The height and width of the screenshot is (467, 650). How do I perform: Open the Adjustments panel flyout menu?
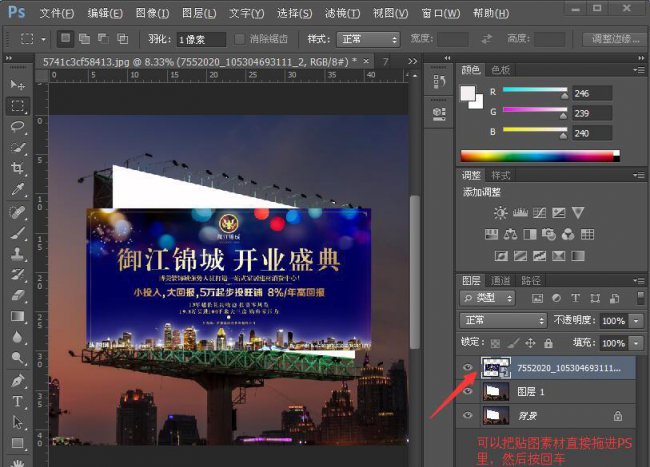[x=639, y=176]
